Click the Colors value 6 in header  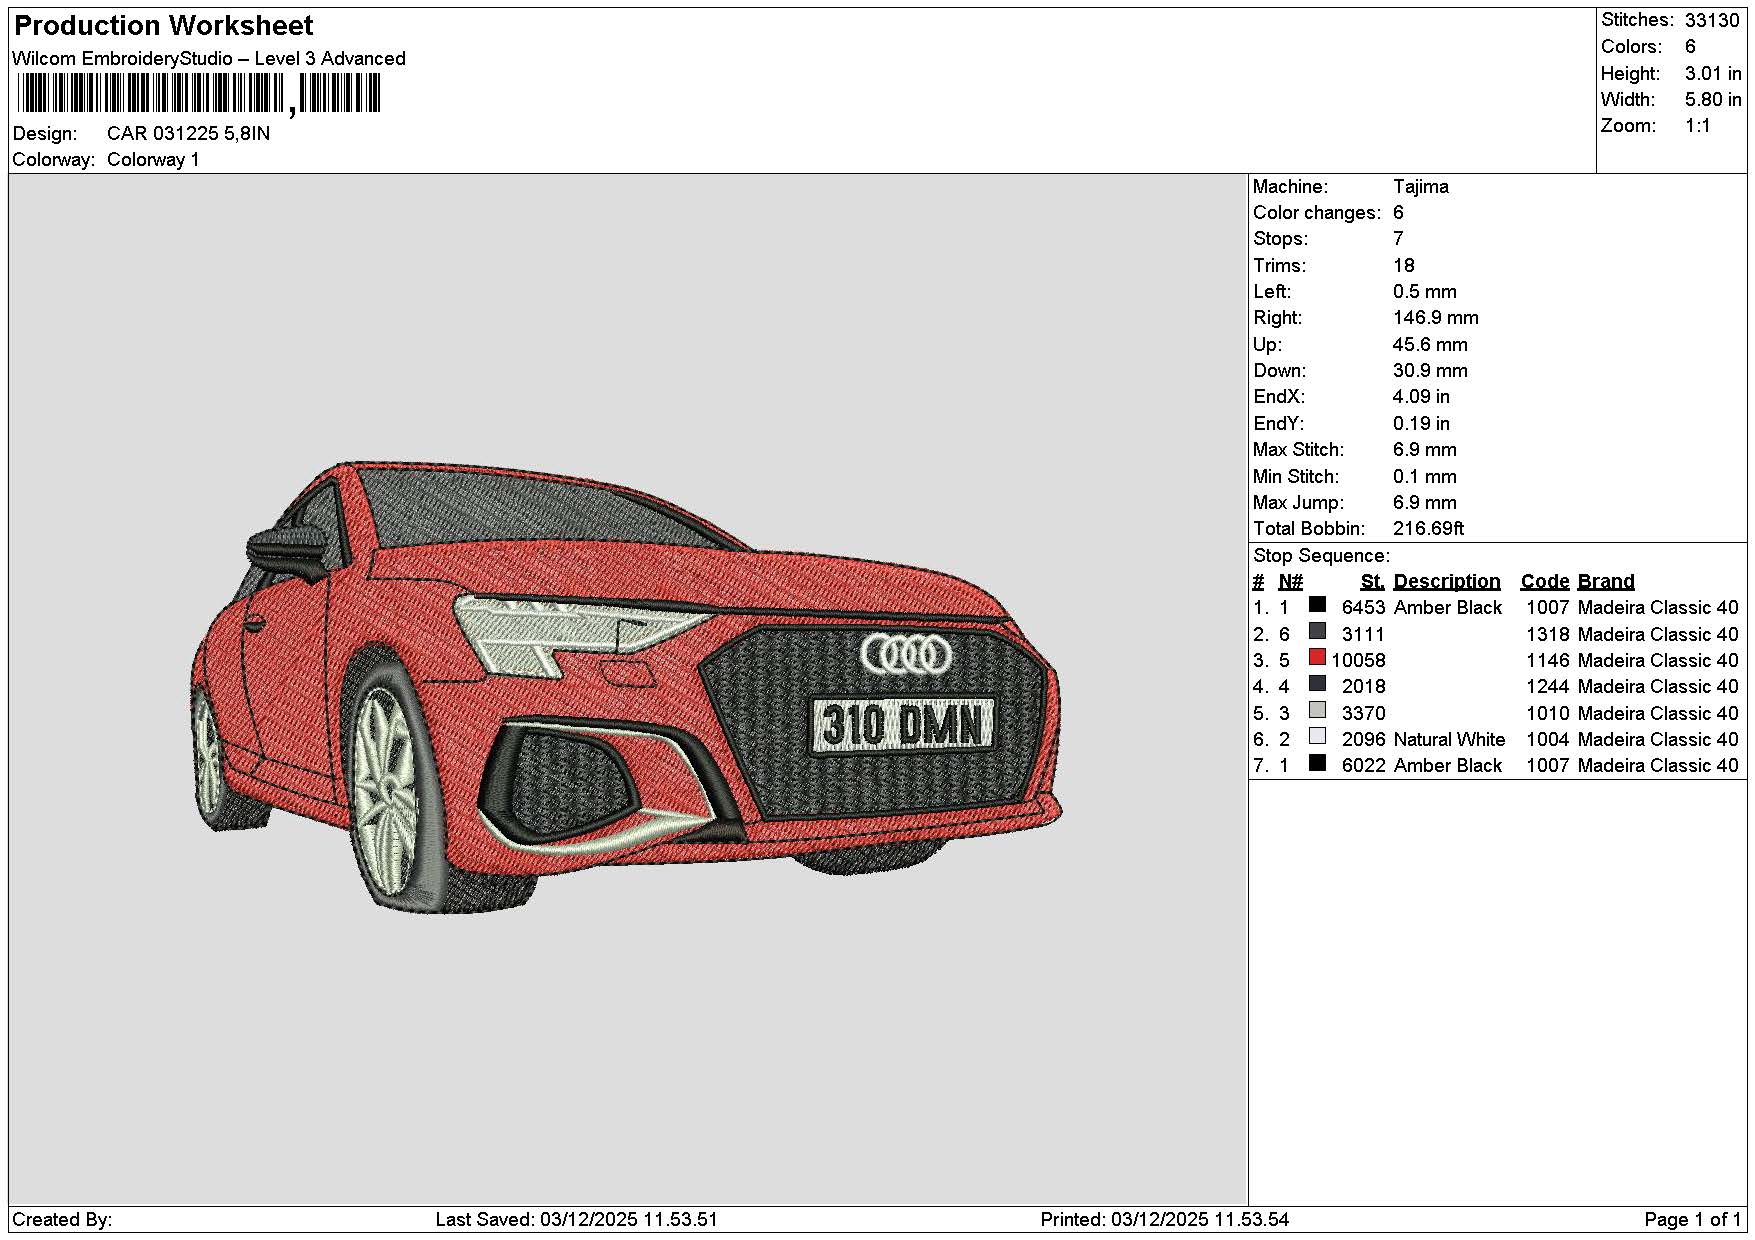click(1690, 46)
